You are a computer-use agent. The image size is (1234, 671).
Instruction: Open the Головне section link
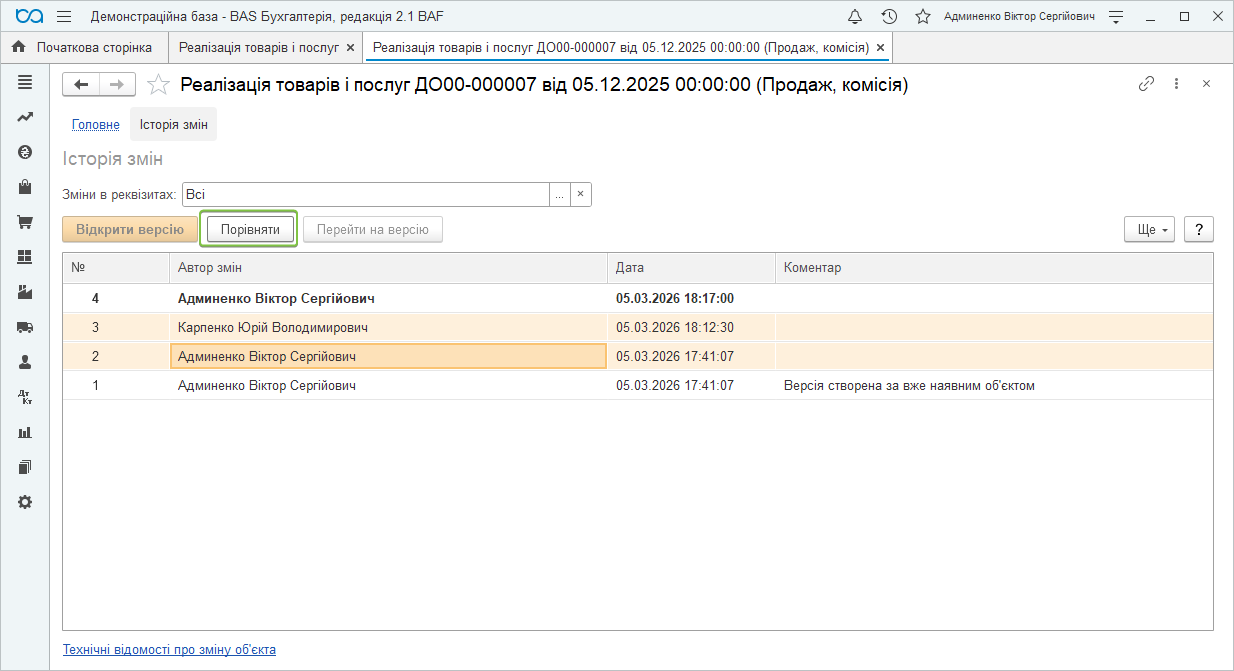point(96,125)
